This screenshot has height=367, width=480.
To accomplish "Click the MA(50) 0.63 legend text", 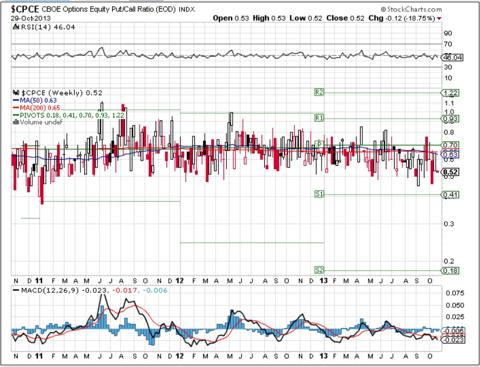I will point(38,100).
